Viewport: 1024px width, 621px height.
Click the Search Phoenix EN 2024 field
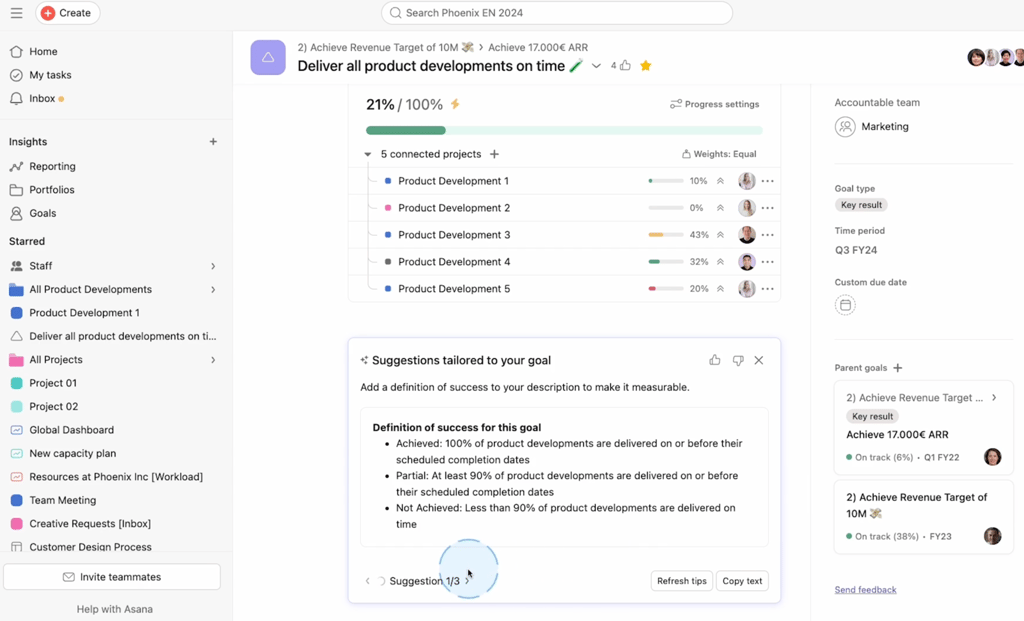556,12
